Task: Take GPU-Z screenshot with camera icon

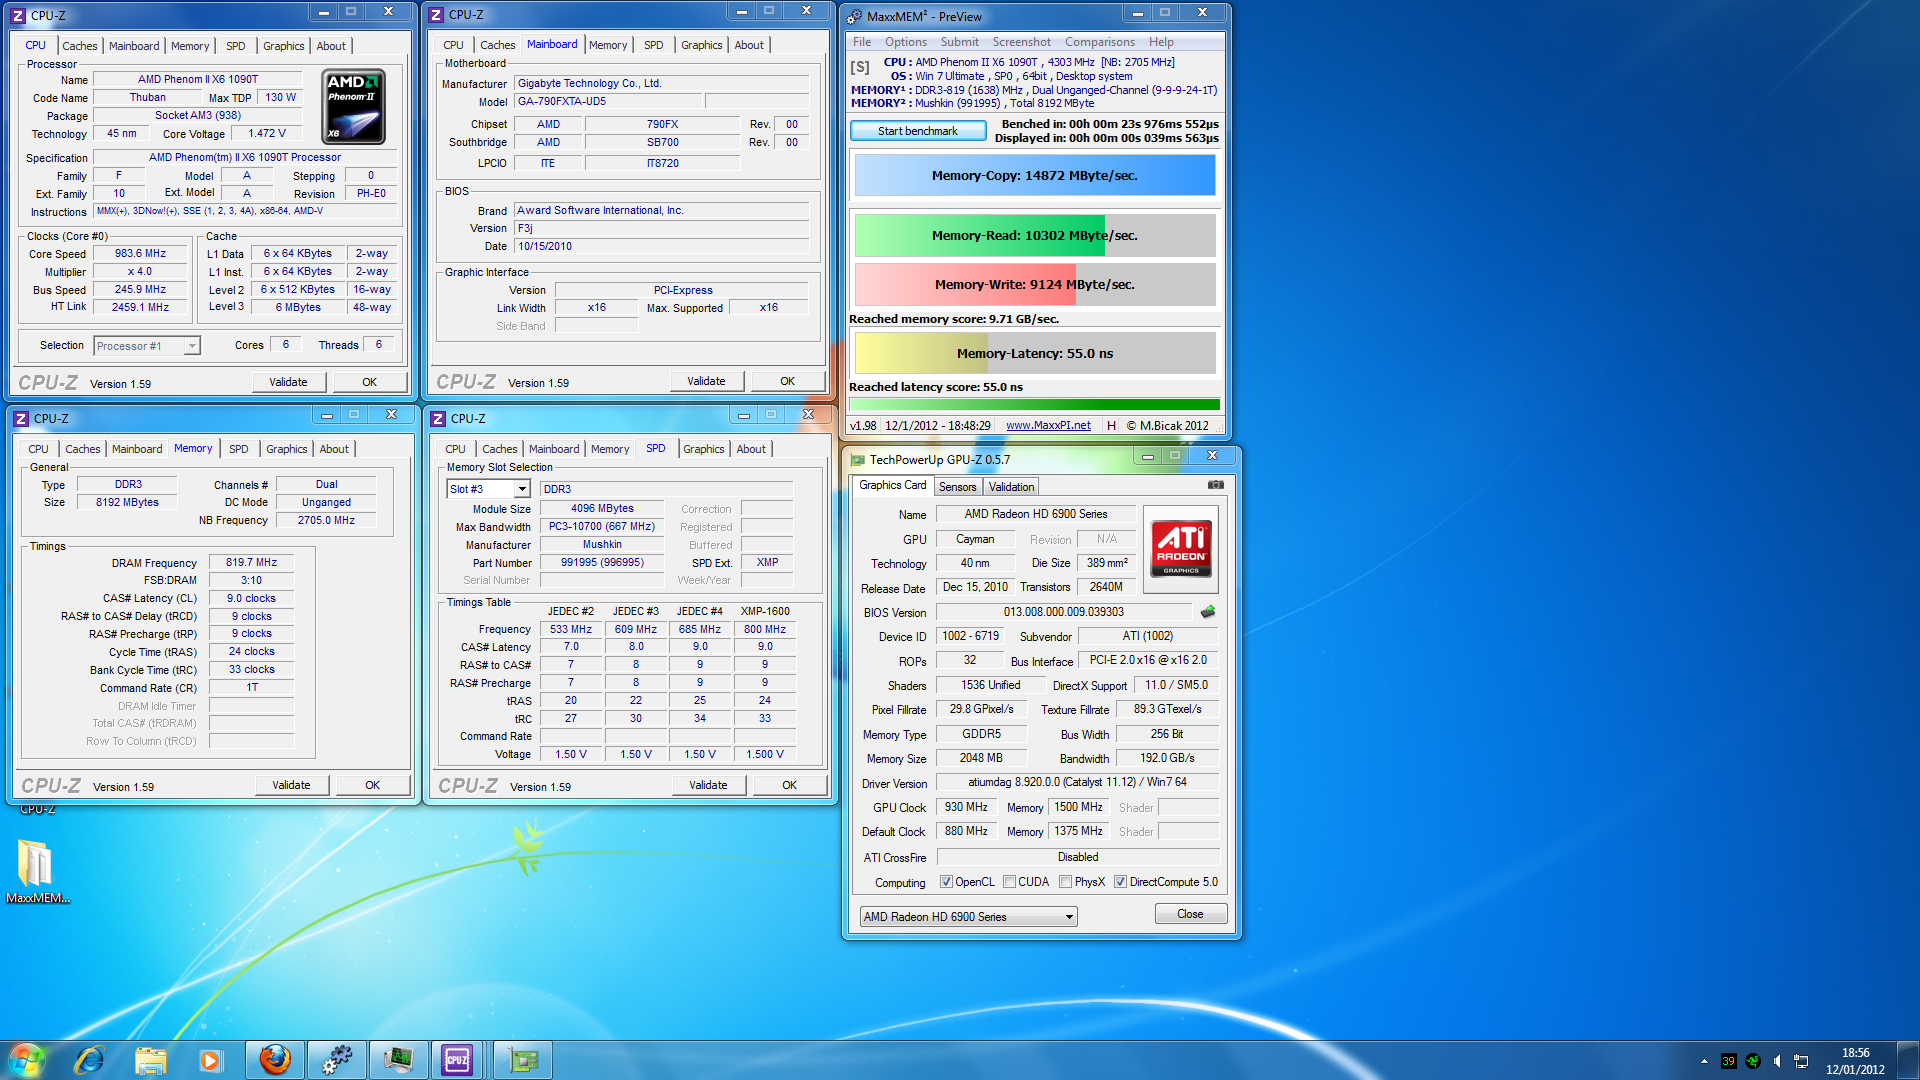Action: [x=1215, y=485]
